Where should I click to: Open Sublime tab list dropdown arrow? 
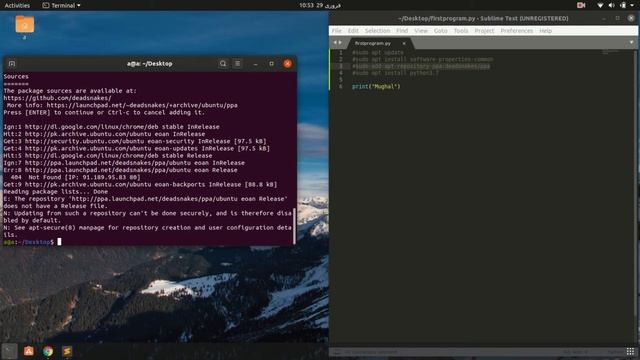[631, 42]
